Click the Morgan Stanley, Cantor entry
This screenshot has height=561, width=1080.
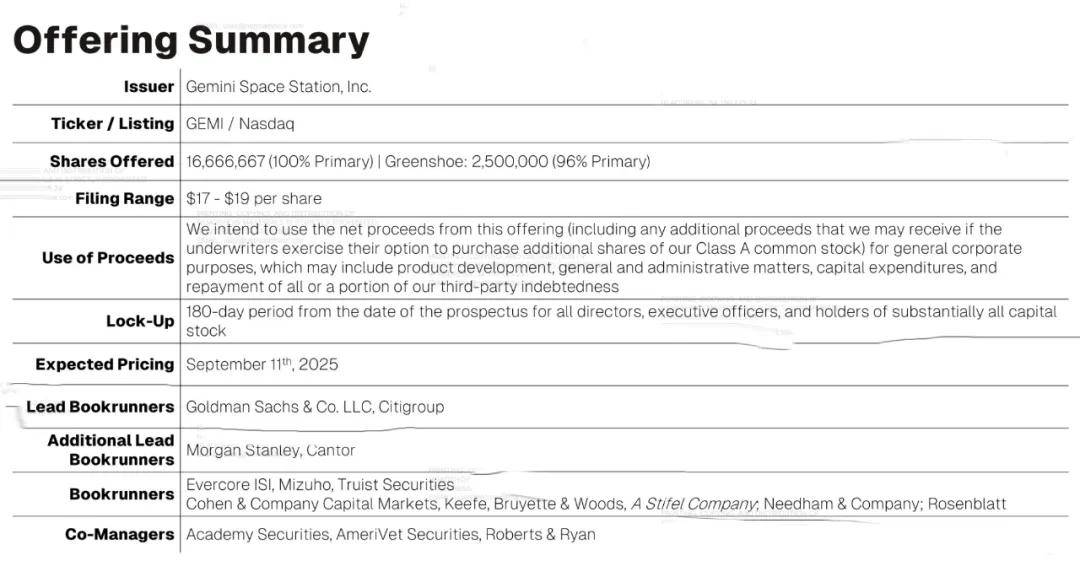point(270,450)
